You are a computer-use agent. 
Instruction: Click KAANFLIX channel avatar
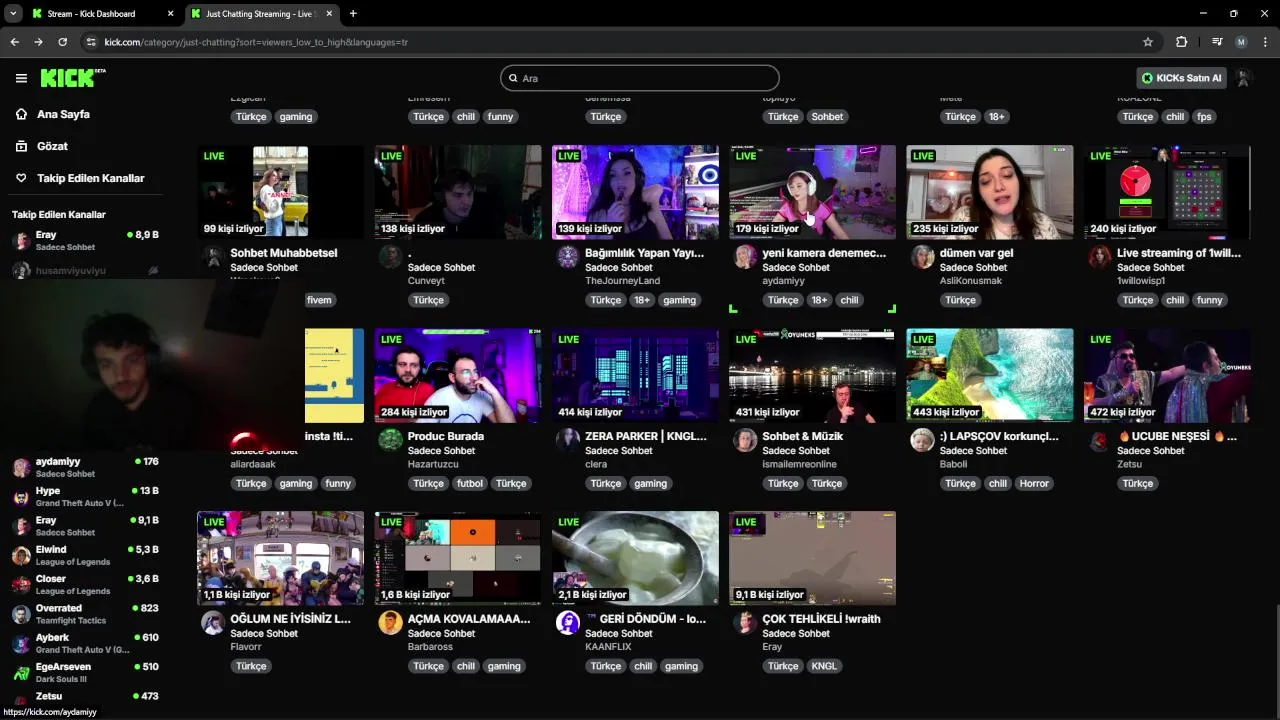[568, 623]
